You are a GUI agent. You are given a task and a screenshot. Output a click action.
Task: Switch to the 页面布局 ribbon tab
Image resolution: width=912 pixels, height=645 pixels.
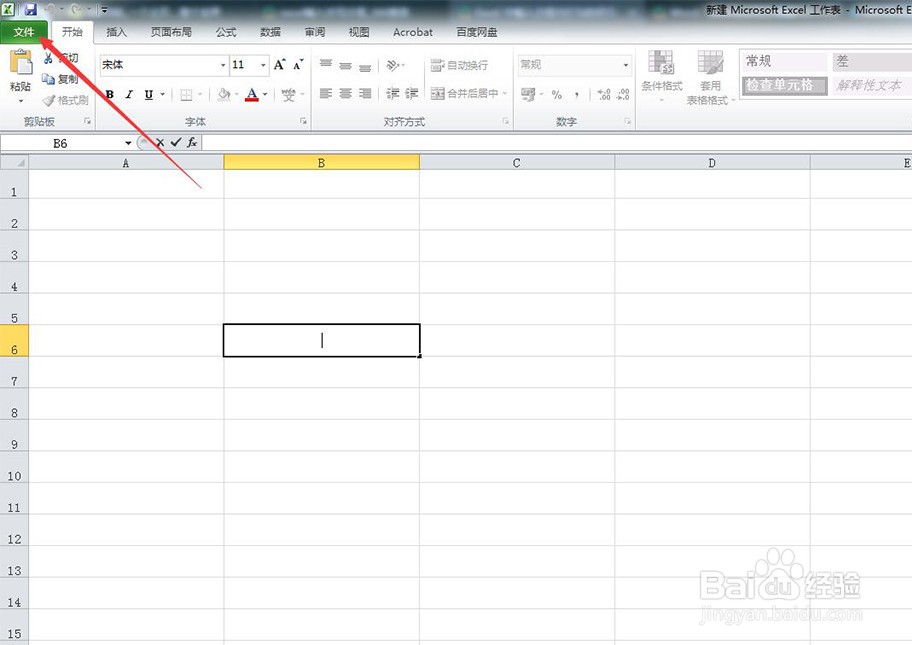pyautogui.click(x=171, y=33)
